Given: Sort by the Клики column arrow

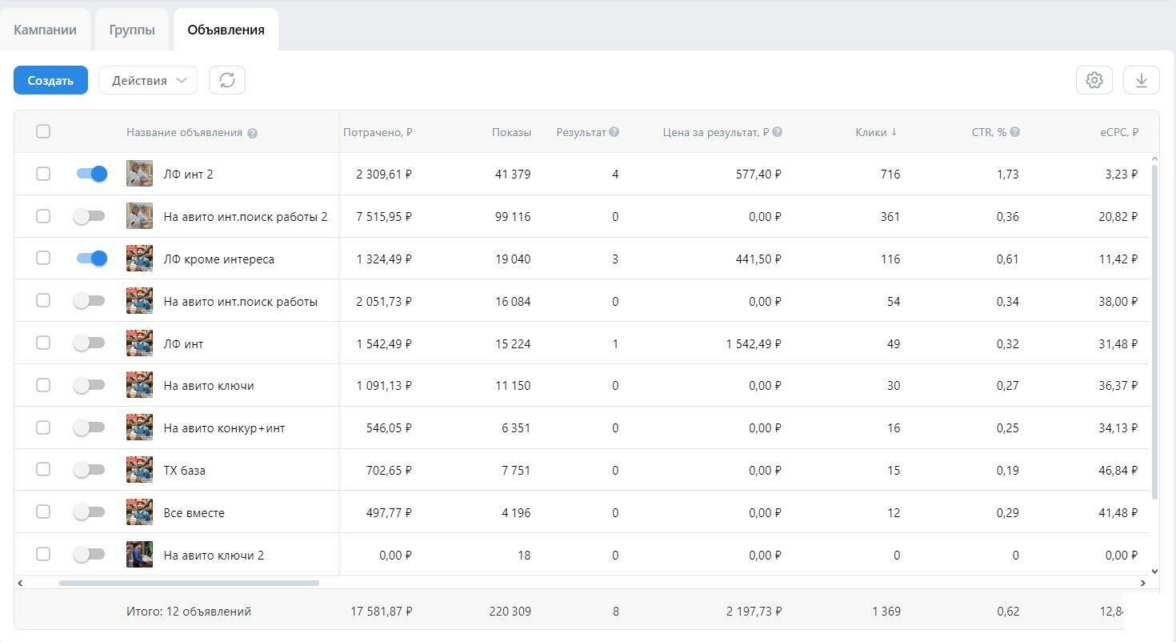Looking at the screenshot, I should click(894, 132).
